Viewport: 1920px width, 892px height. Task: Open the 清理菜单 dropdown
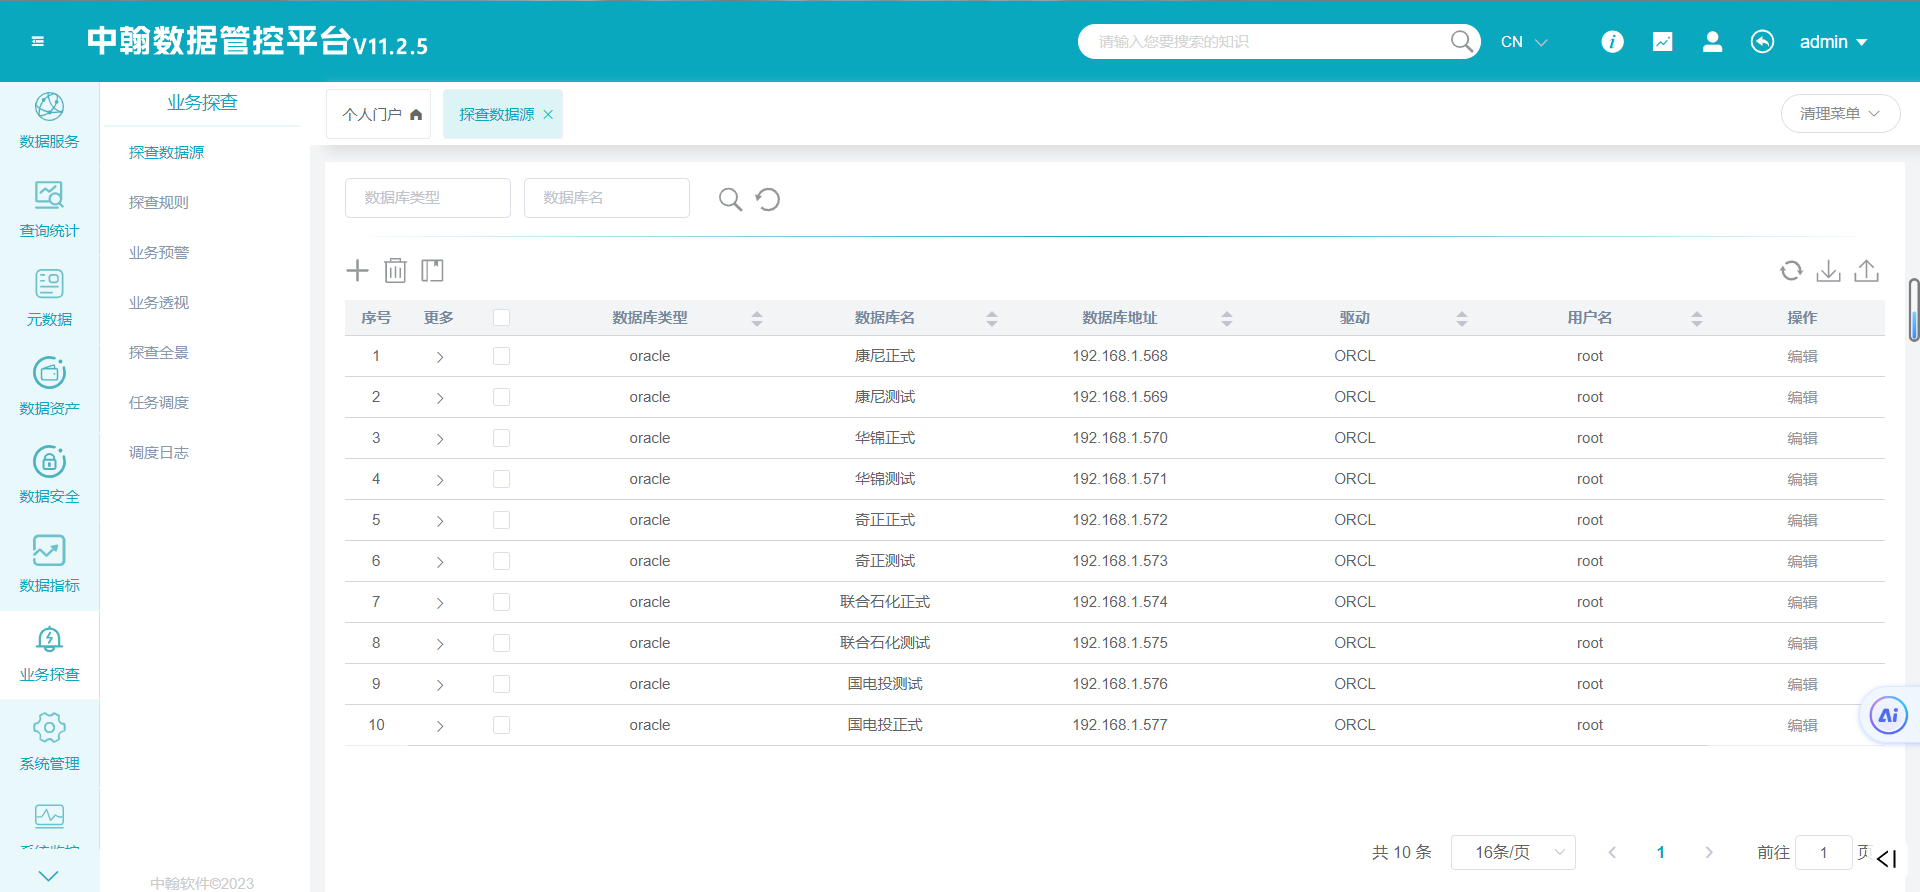pyautogui.click(x=1840, y=114)
